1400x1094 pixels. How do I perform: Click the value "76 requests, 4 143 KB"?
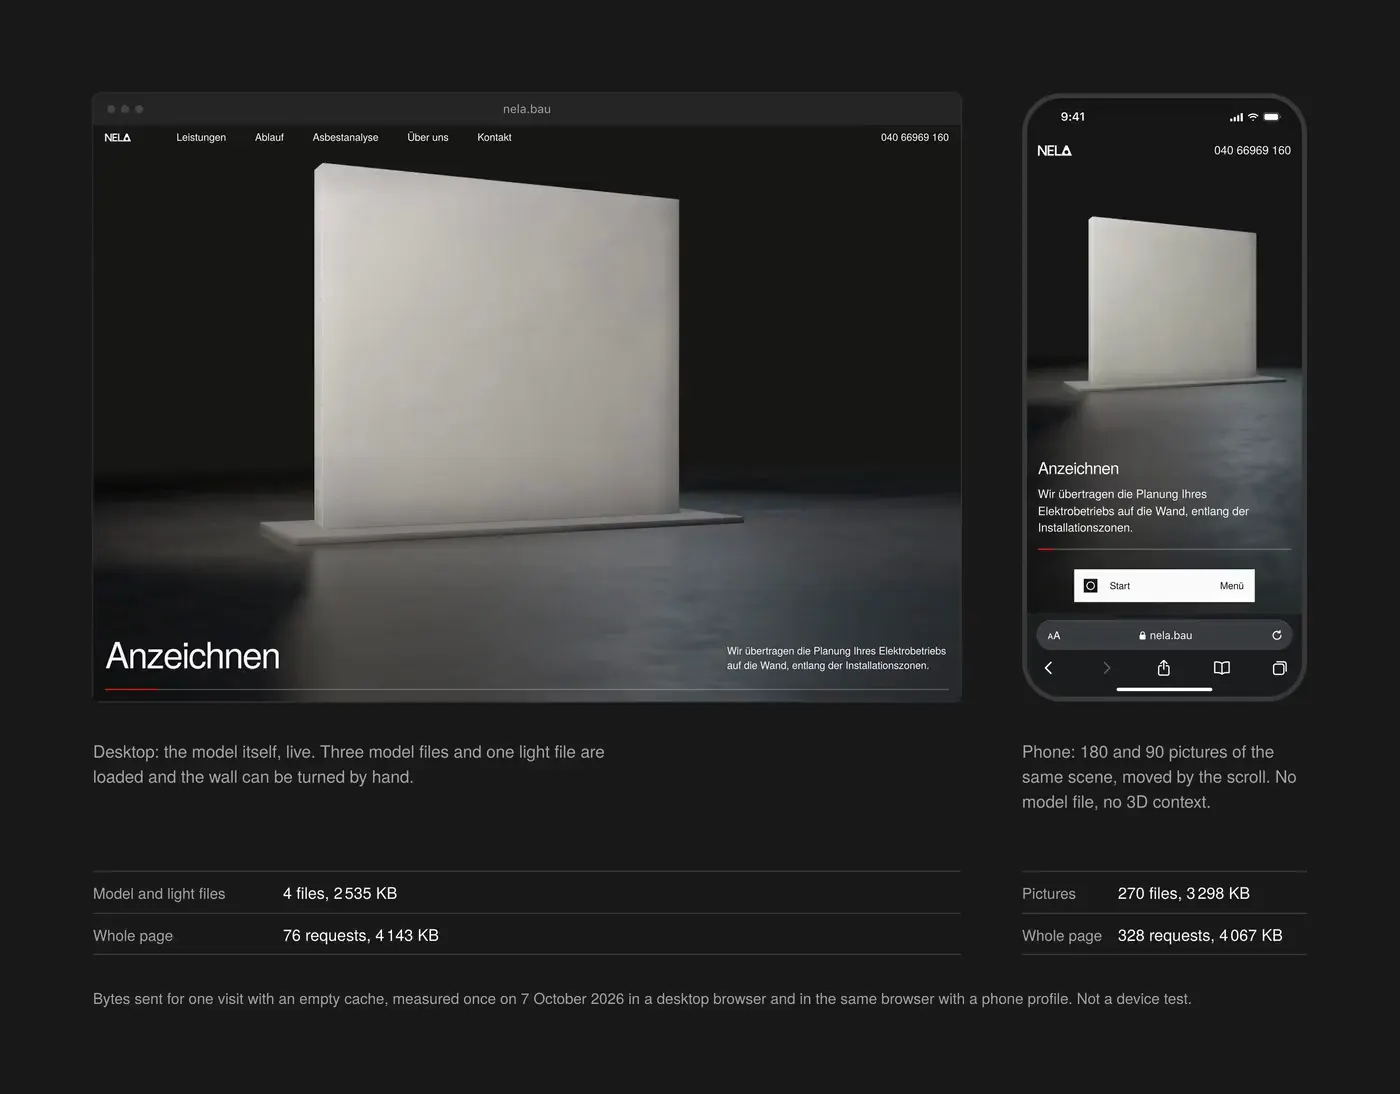(x=361, y=935)
